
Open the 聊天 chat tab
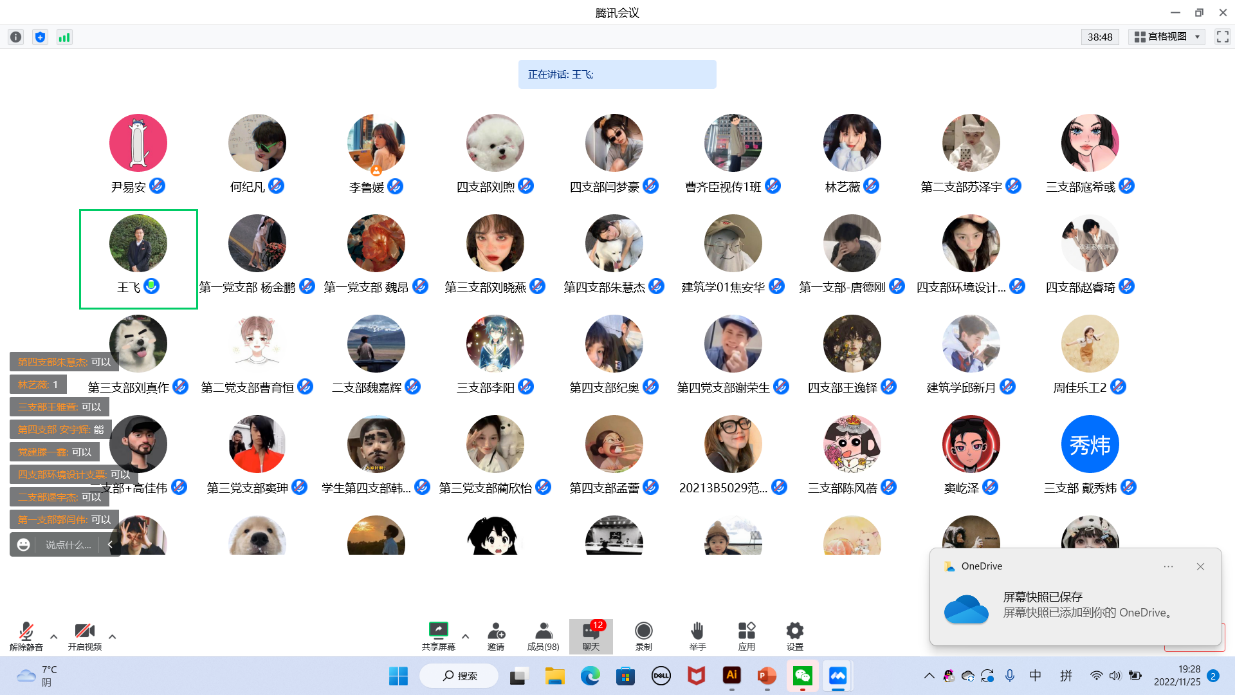[x=591, y=635]
